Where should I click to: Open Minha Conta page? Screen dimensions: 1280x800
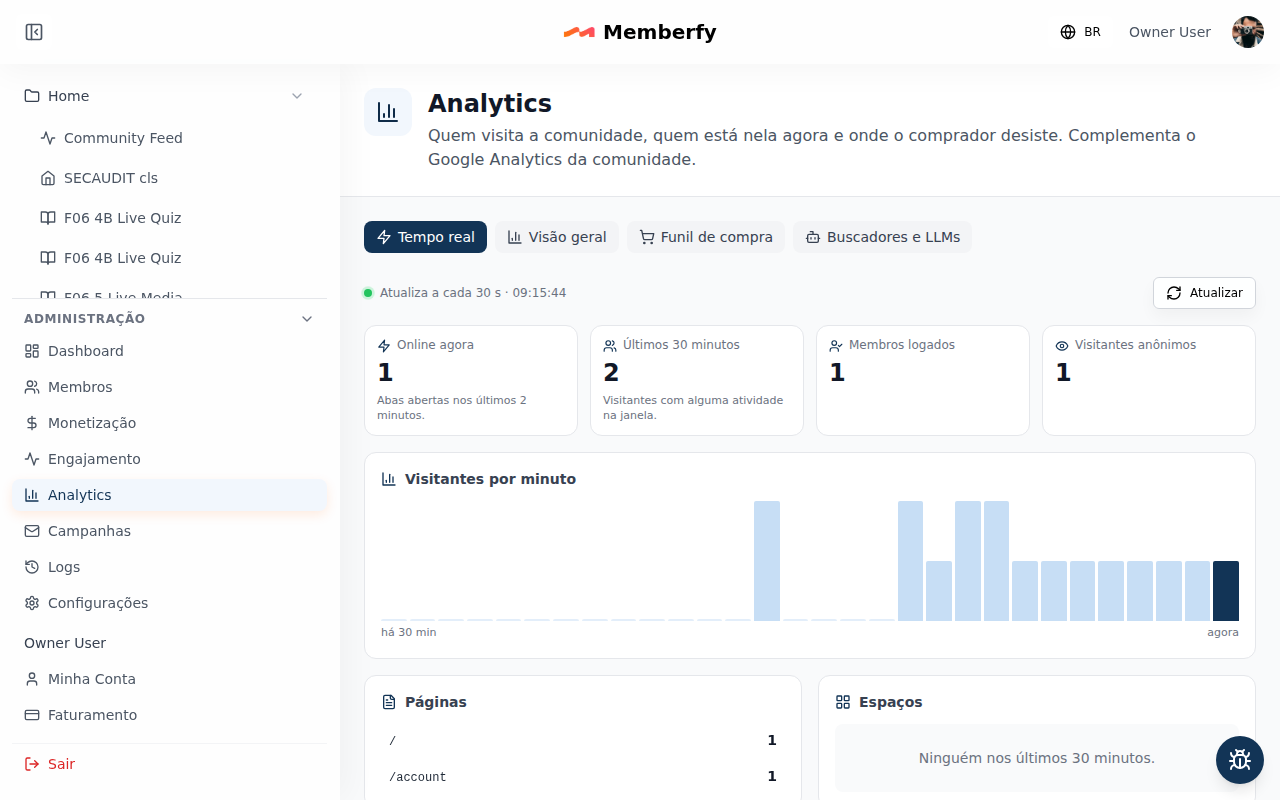pos(170,679)
